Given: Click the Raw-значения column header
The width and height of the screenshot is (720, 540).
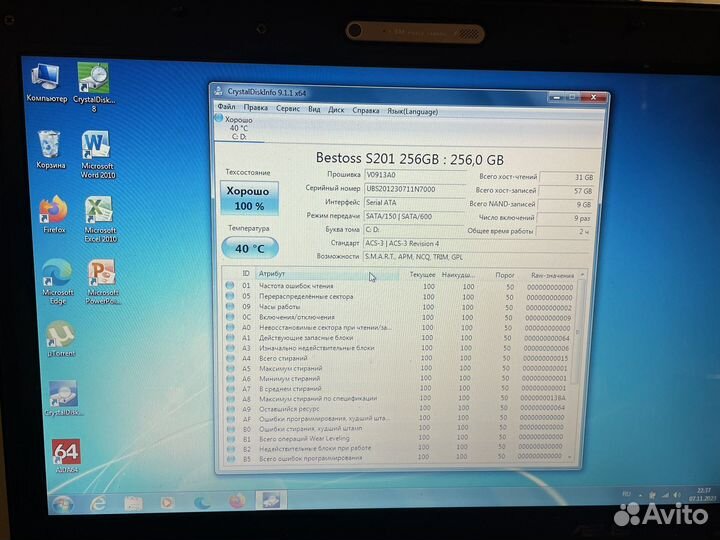Looking at the screenshot, I should 552,276.
